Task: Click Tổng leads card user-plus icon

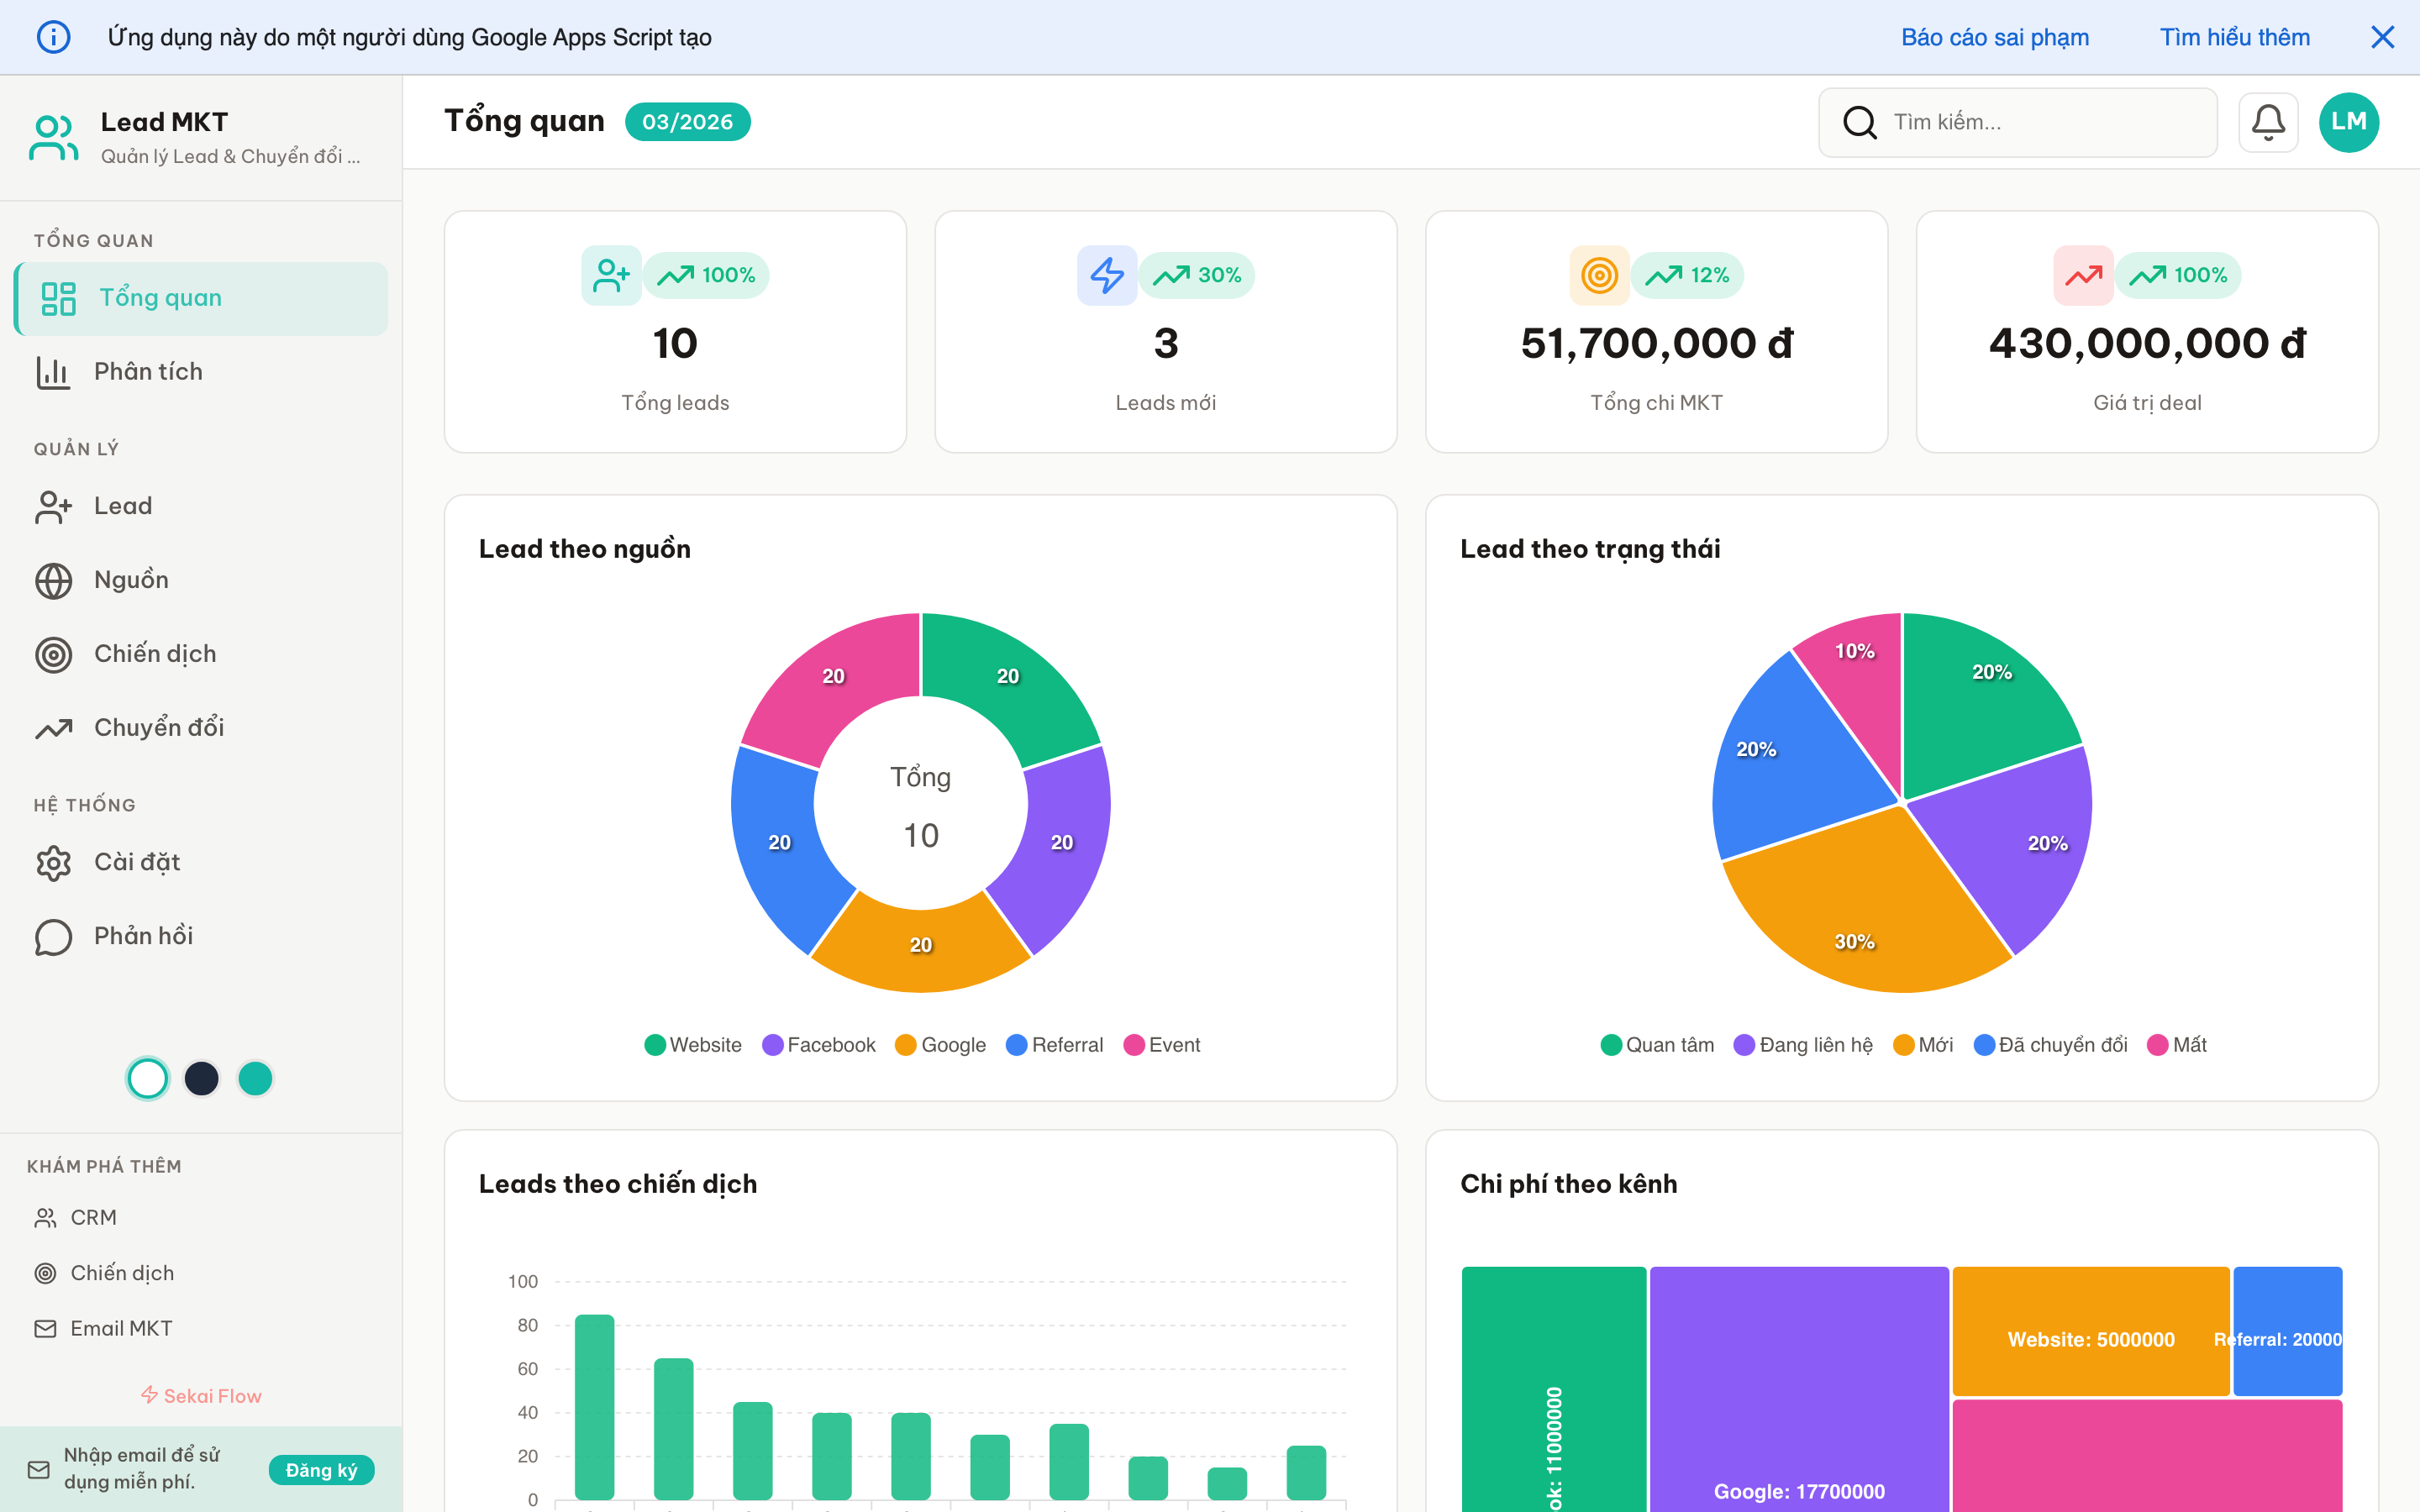Action: (610, 275)
